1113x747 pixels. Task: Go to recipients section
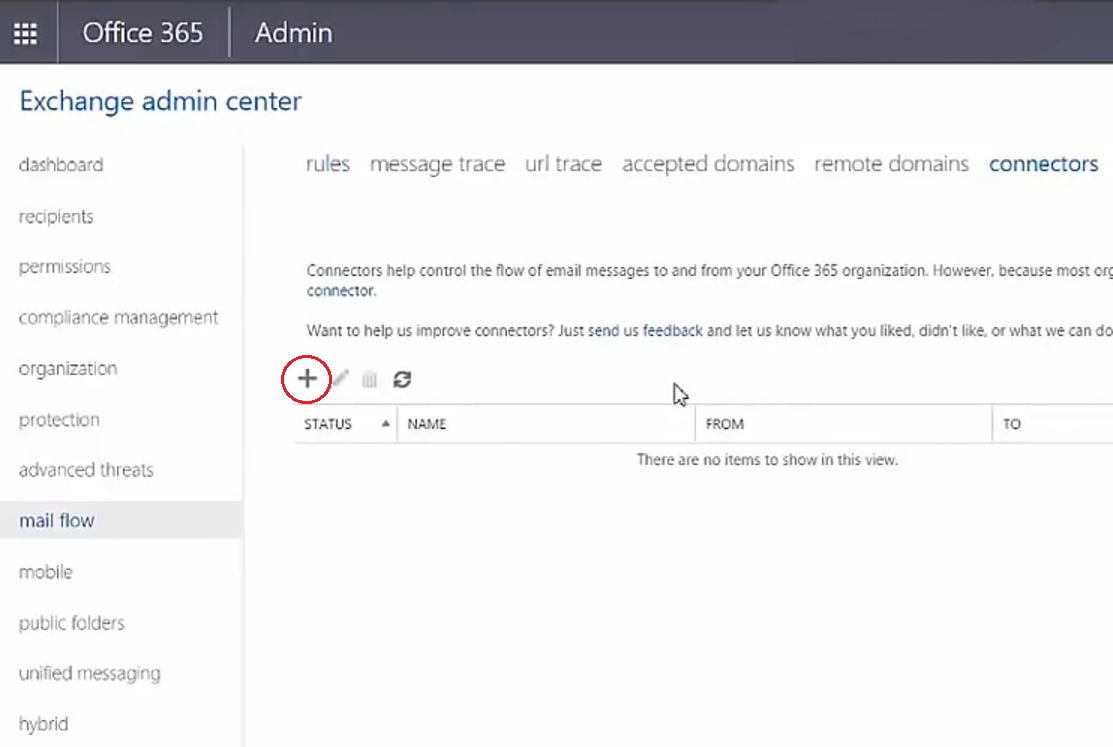pyautogui.click(x=56, y=217)
